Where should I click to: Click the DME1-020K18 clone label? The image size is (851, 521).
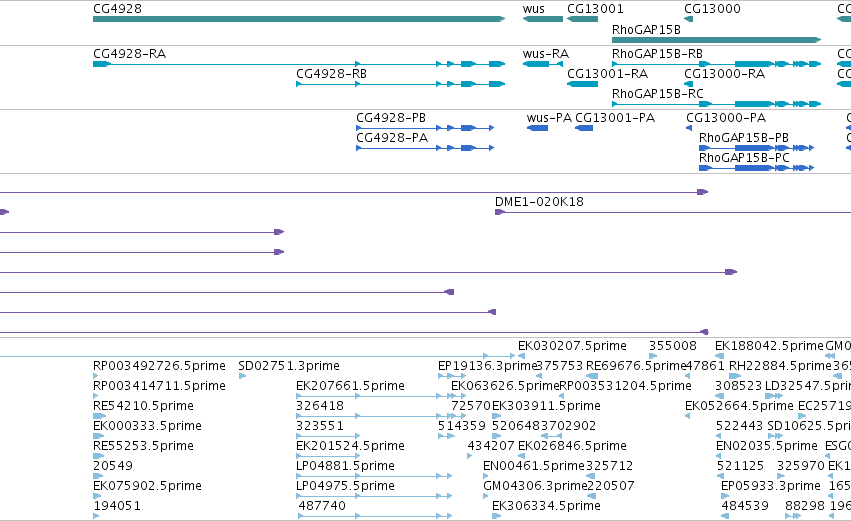(x=539, y=202)
